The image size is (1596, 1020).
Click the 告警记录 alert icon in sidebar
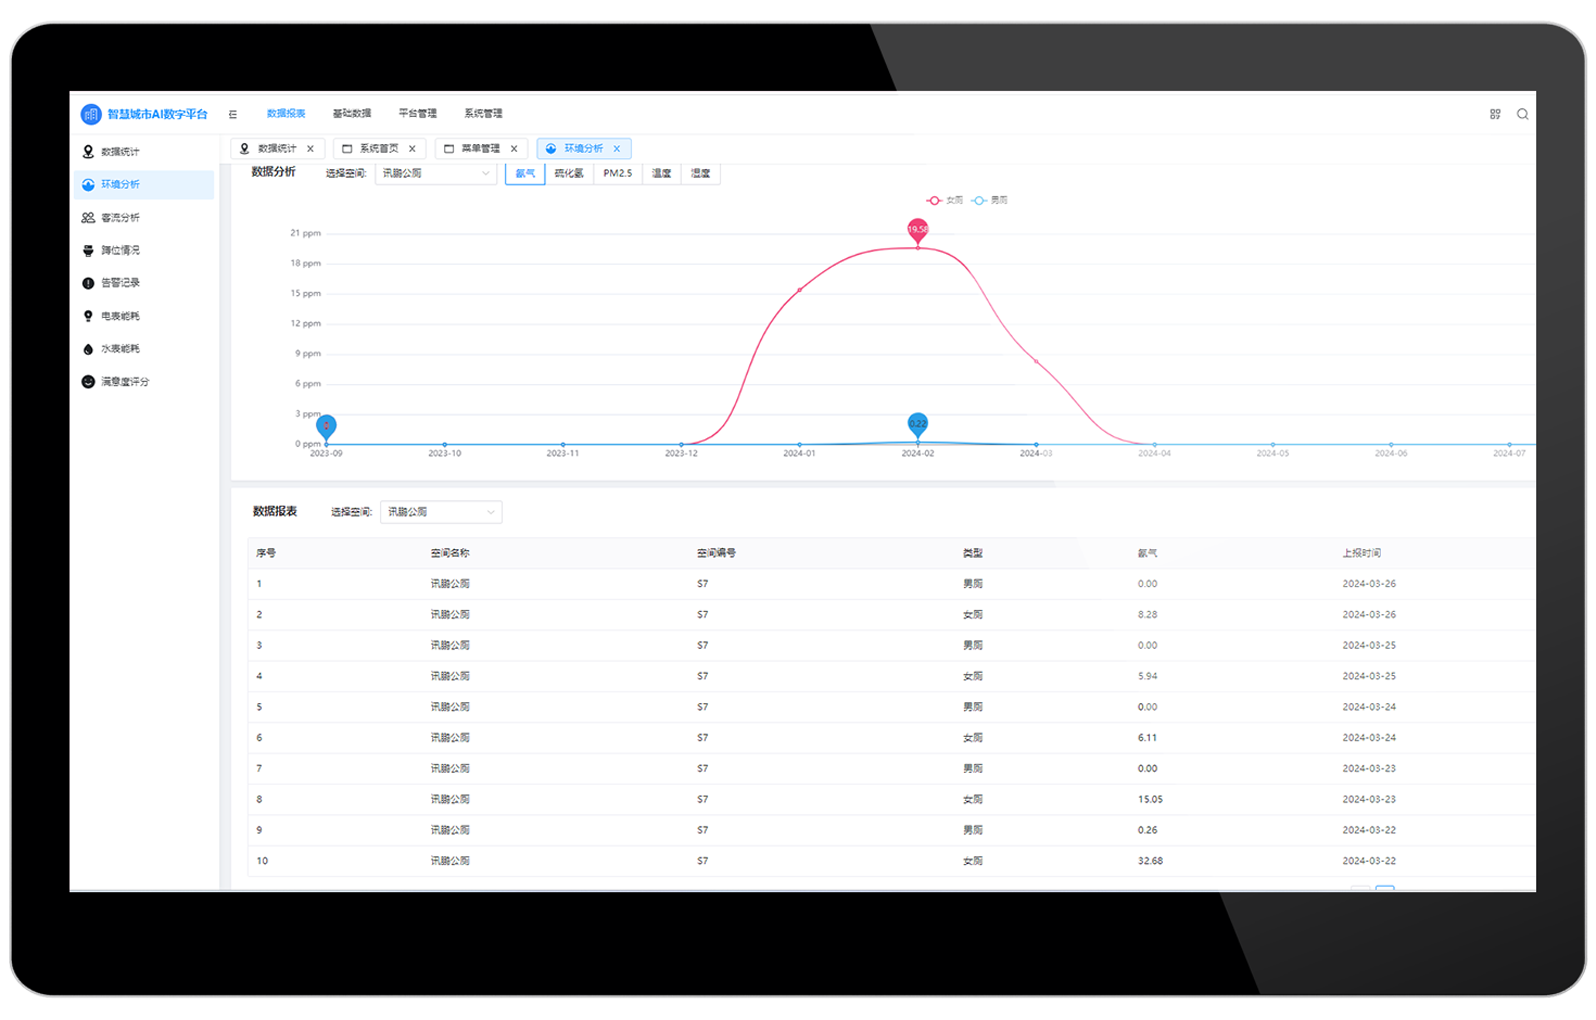88,284
